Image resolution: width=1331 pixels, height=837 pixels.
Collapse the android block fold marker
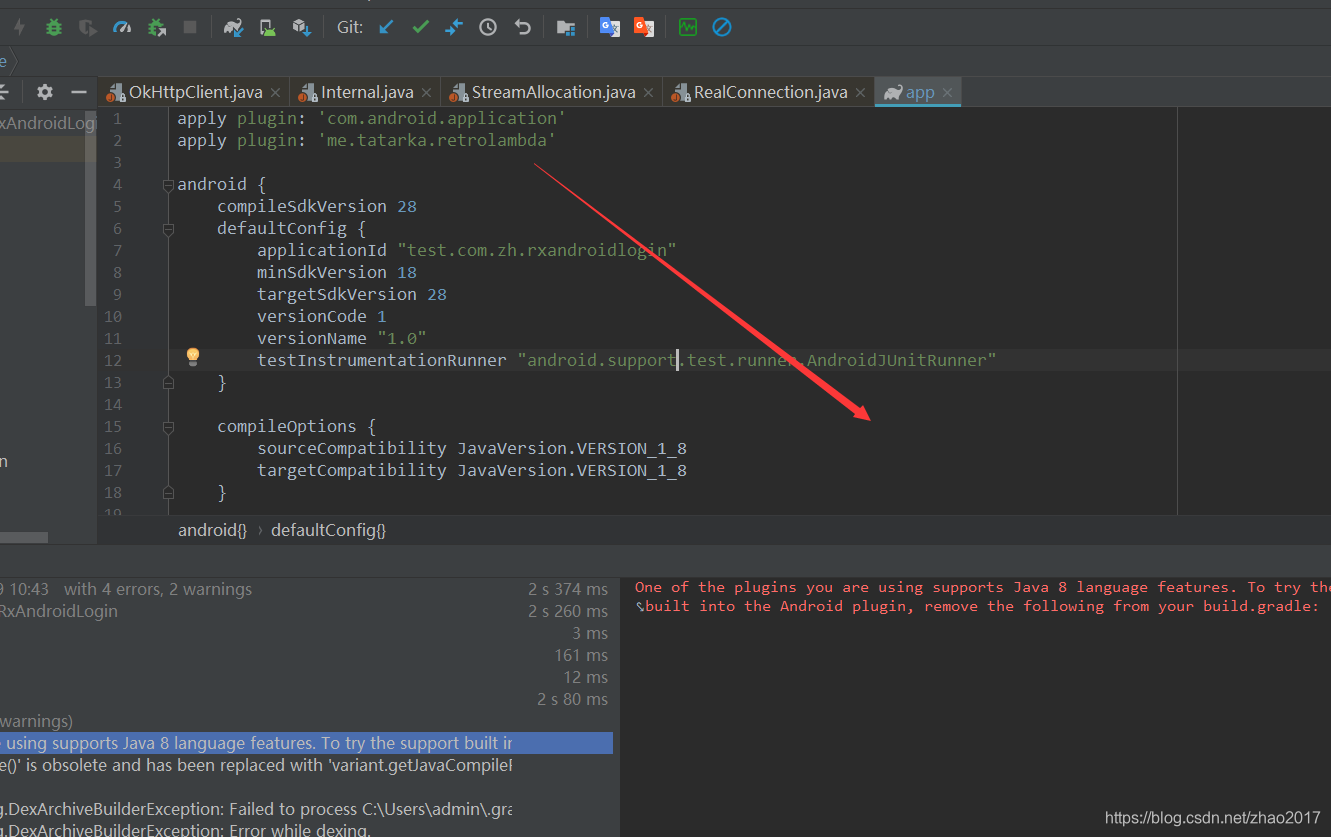pyautogui.click(x=168, y=185)
